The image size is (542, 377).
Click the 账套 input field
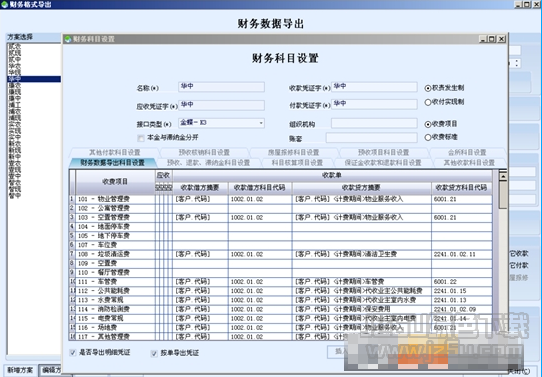coord(372,138)
